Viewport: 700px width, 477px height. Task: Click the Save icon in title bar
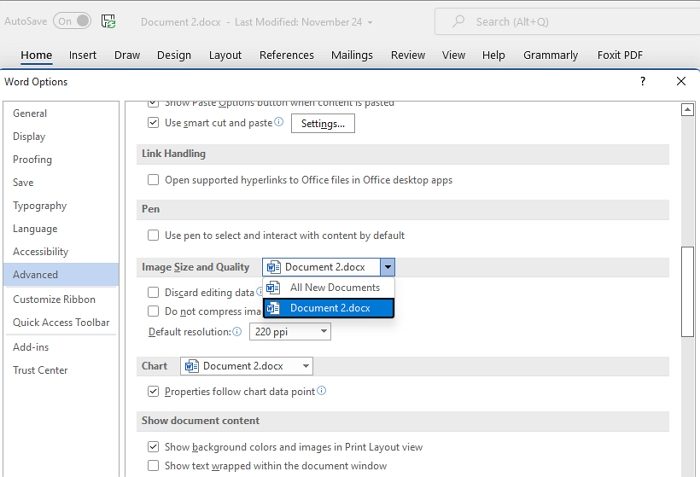pyautogui.click(x=108, y=21)
